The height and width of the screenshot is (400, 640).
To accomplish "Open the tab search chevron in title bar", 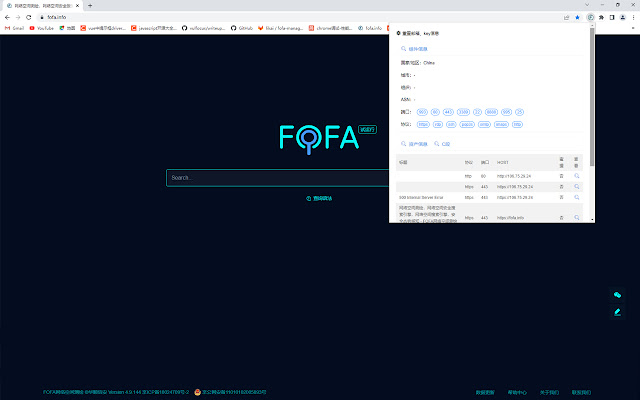I will [x=587, y=5].
